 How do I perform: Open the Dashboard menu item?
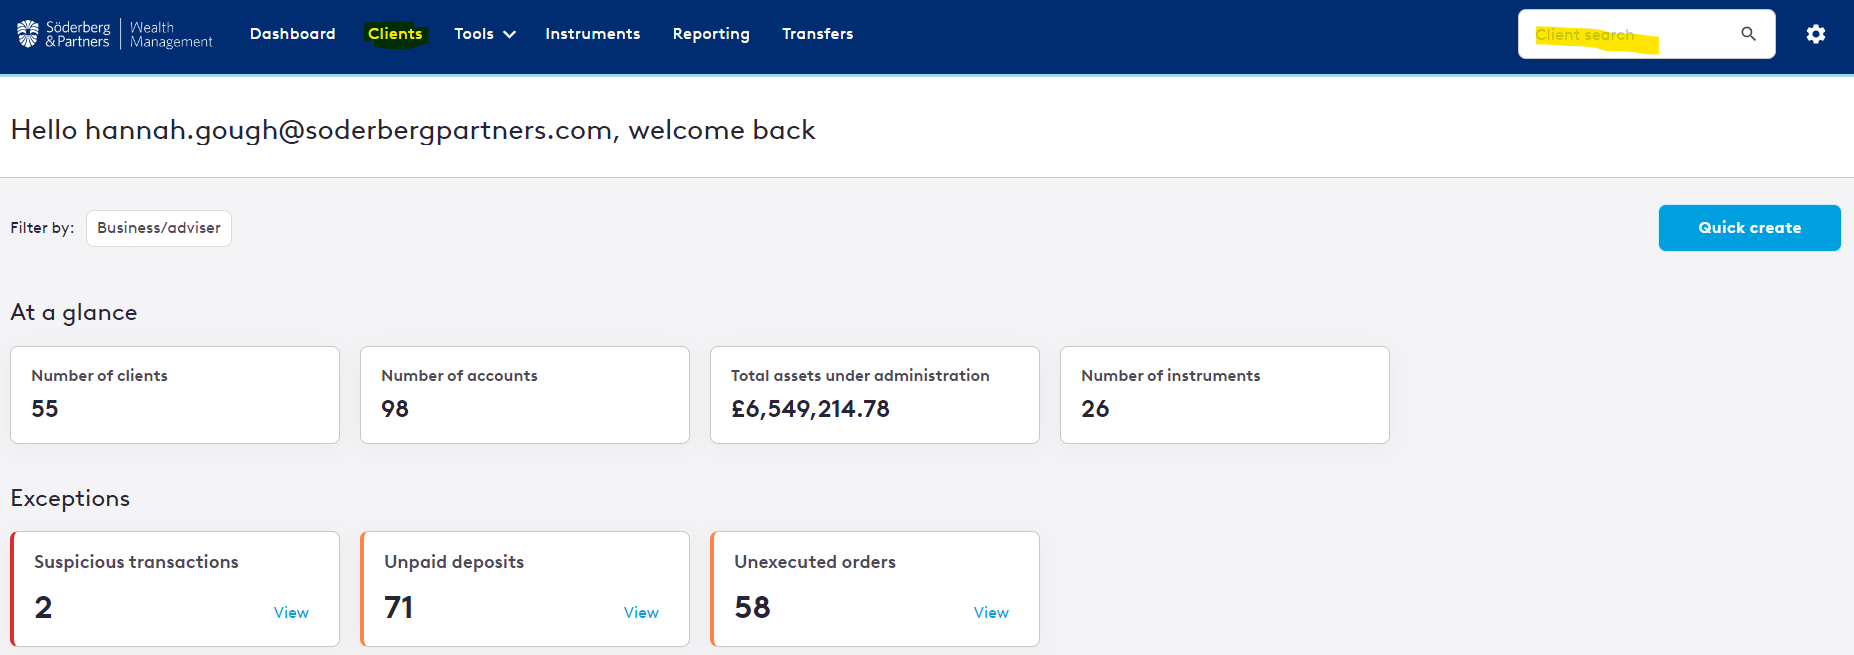[292, 34]
